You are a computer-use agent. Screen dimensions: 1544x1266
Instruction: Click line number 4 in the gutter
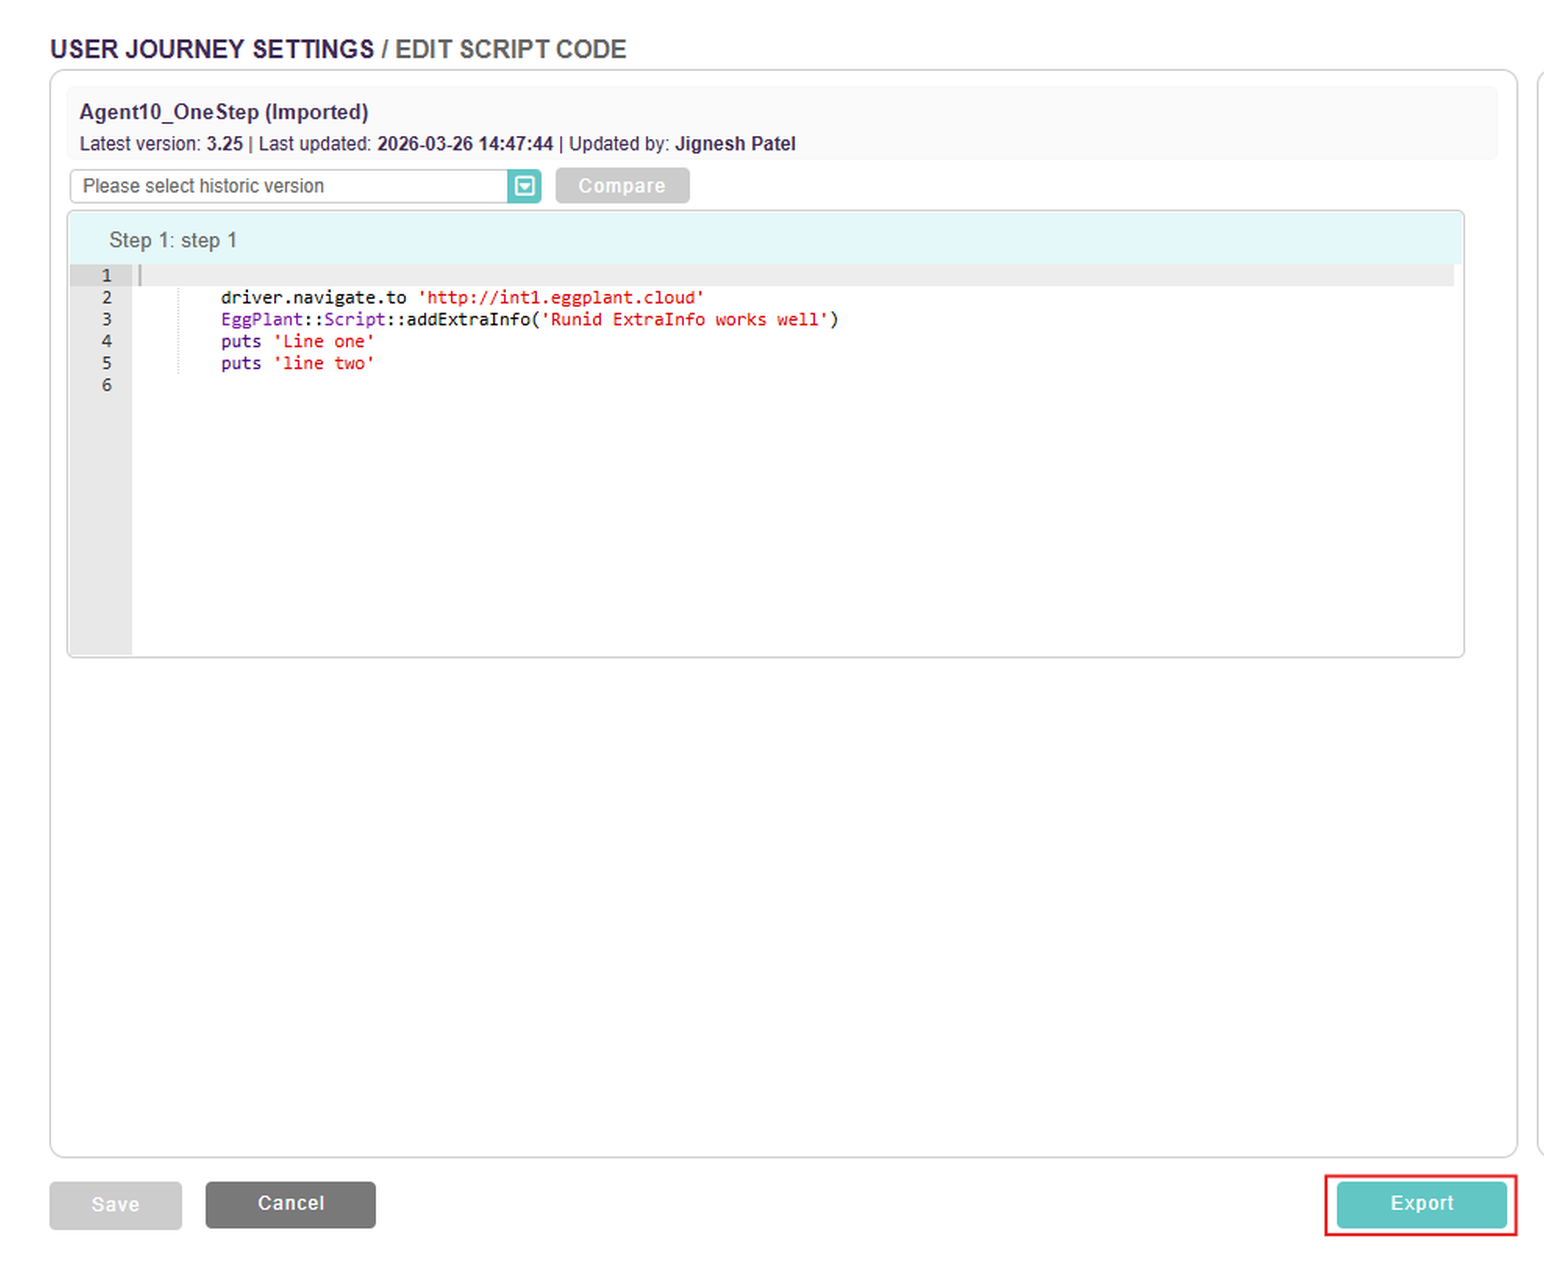click(106, 341)
